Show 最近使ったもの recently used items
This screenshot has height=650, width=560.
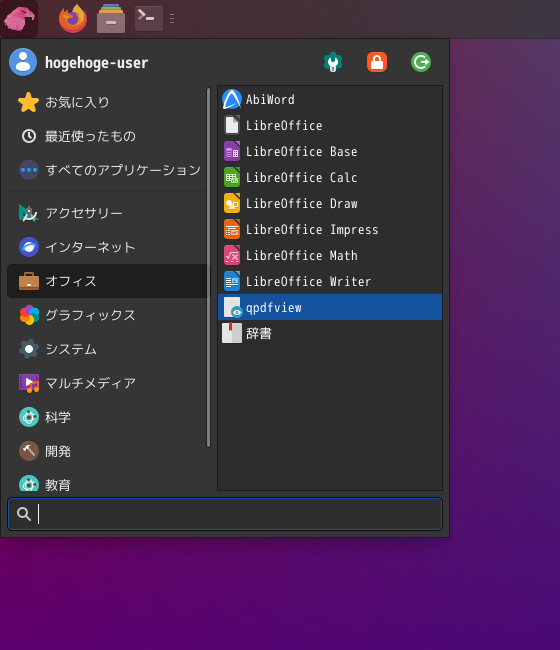[x=107, y=136]
